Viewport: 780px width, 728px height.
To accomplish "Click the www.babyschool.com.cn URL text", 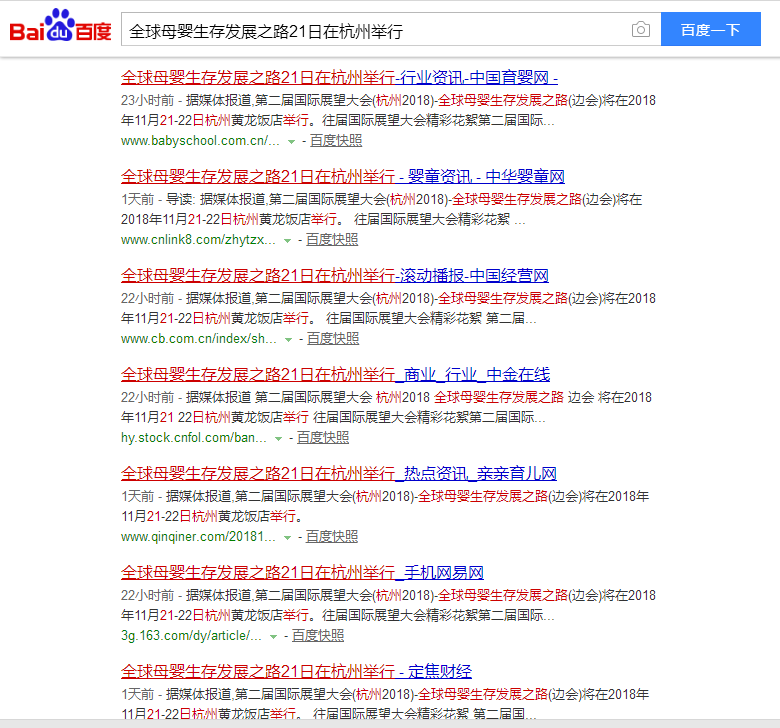I will coord(200,141).
